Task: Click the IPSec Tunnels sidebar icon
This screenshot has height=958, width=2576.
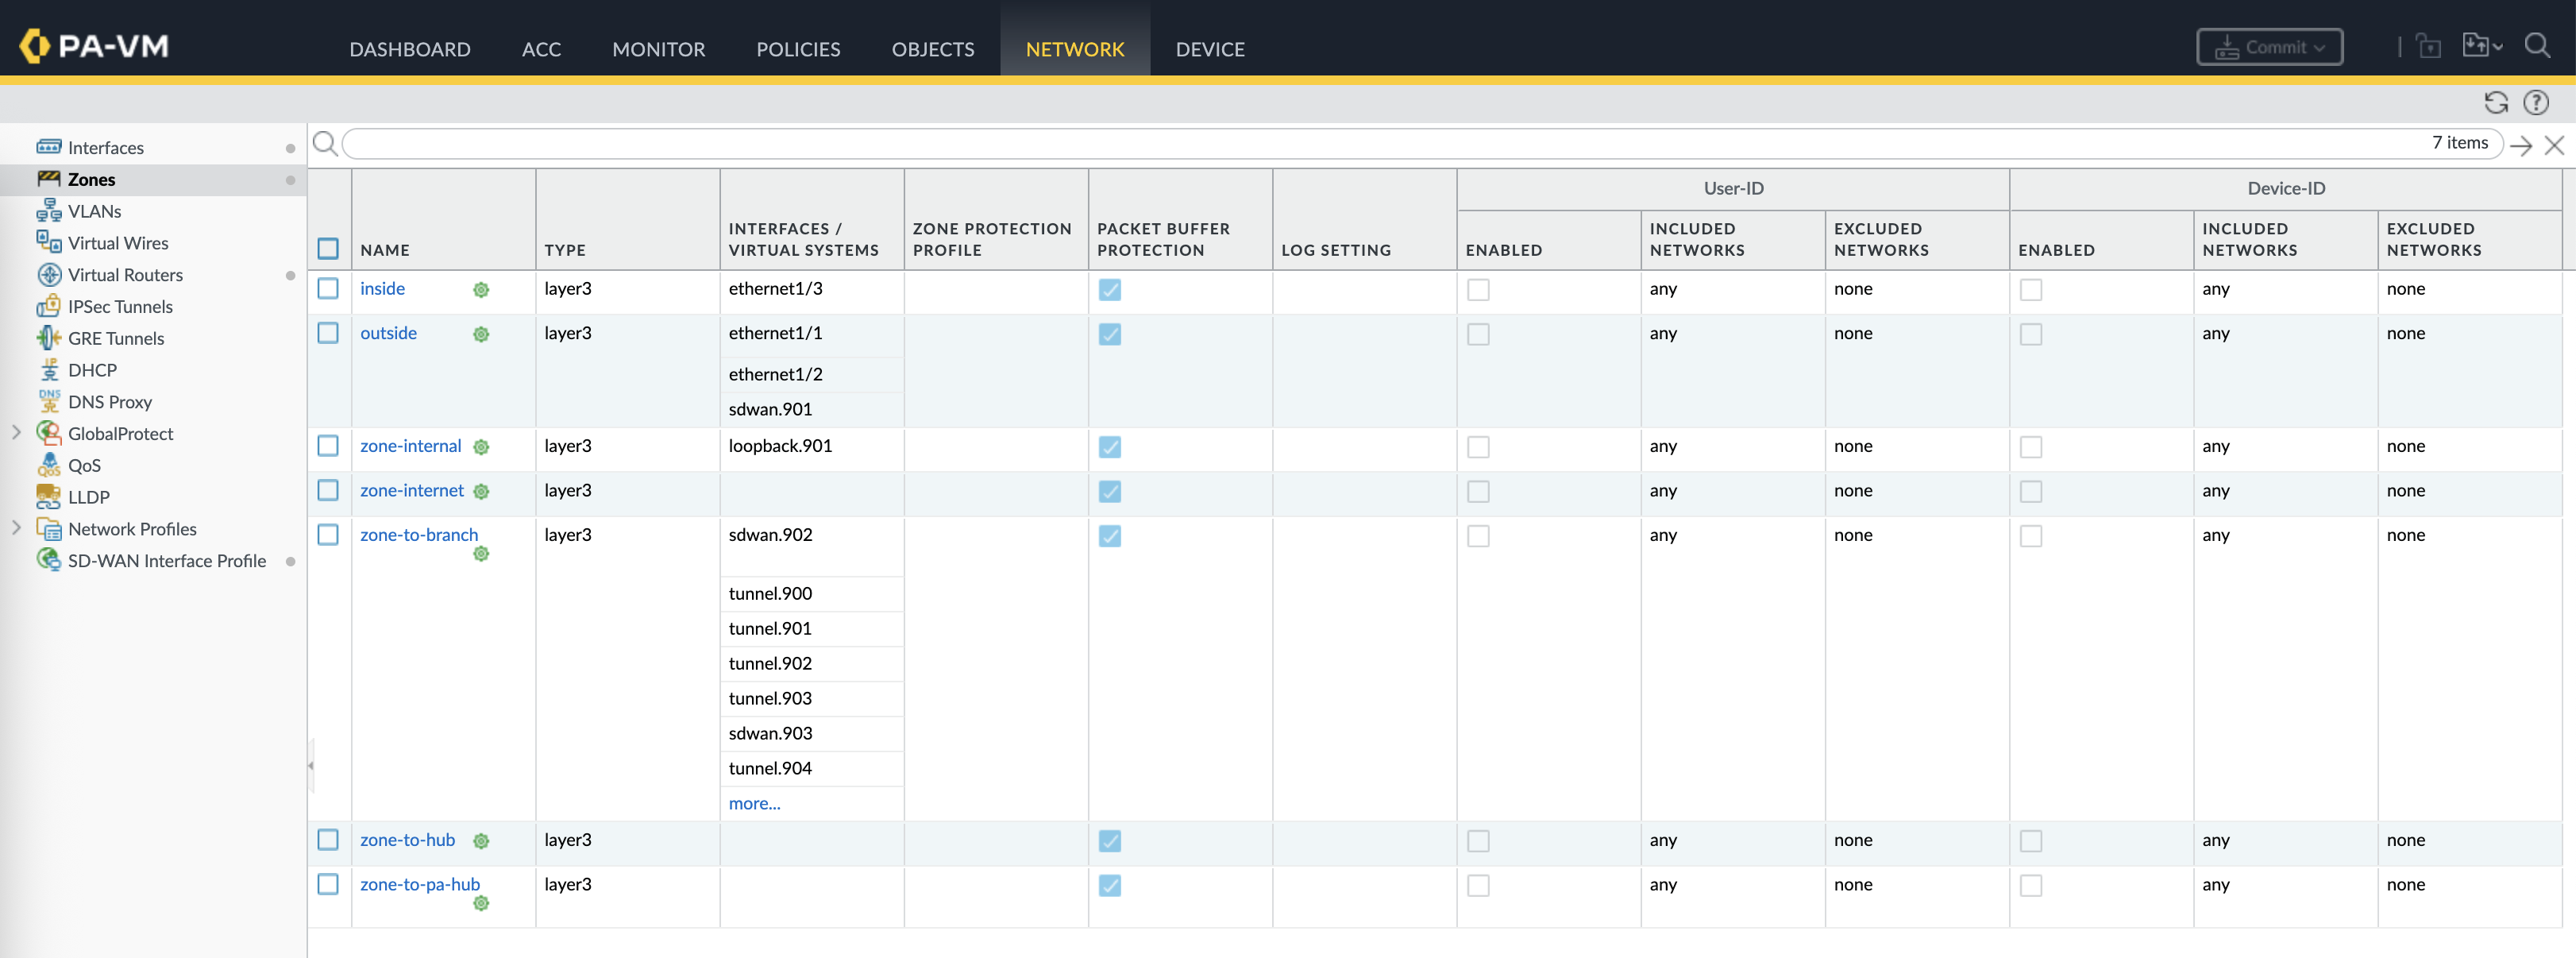Action: tap(48, 307)
